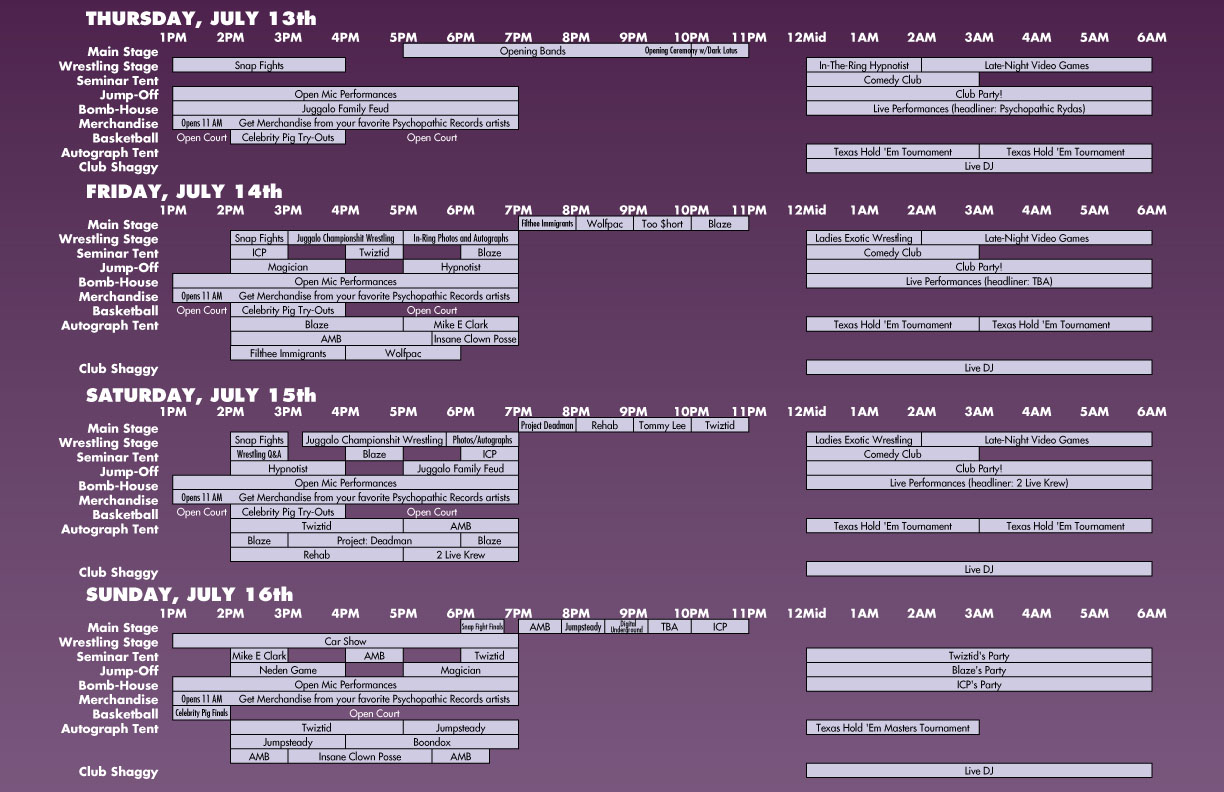Click the 'ICP's Party' block

coord(979,685)
